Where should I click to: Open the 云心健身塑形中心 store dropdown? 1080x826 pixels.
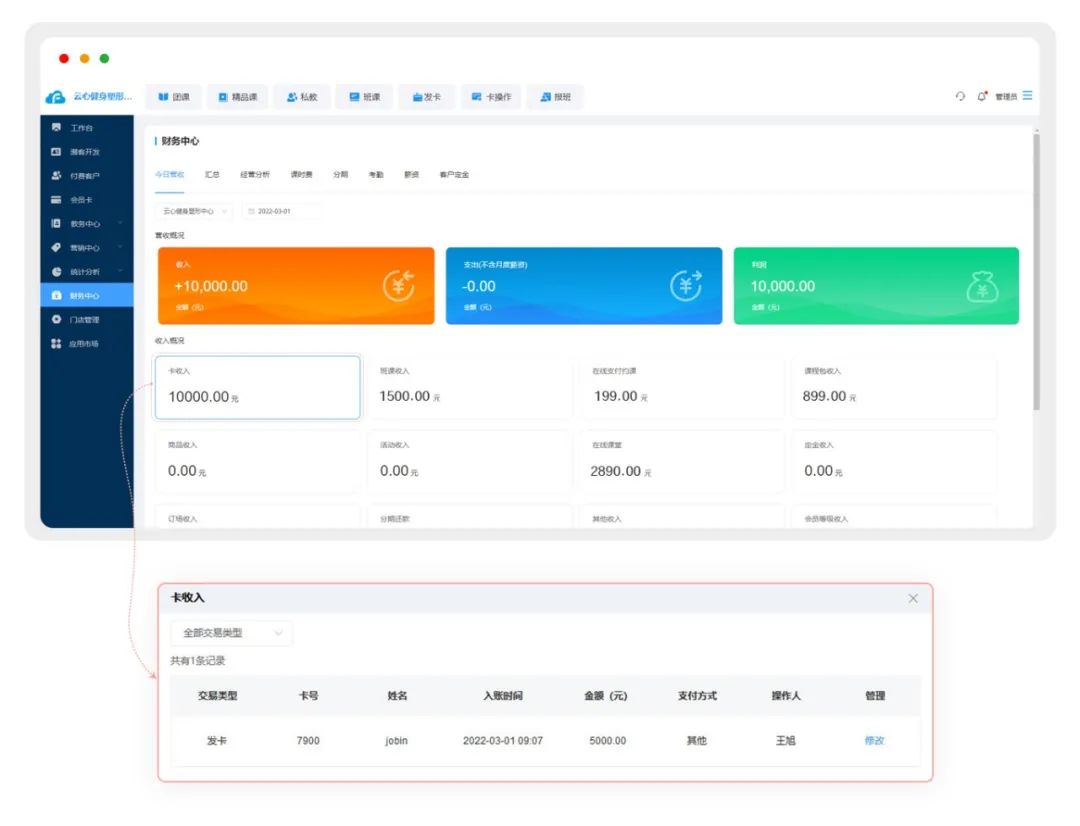[194, 211]
